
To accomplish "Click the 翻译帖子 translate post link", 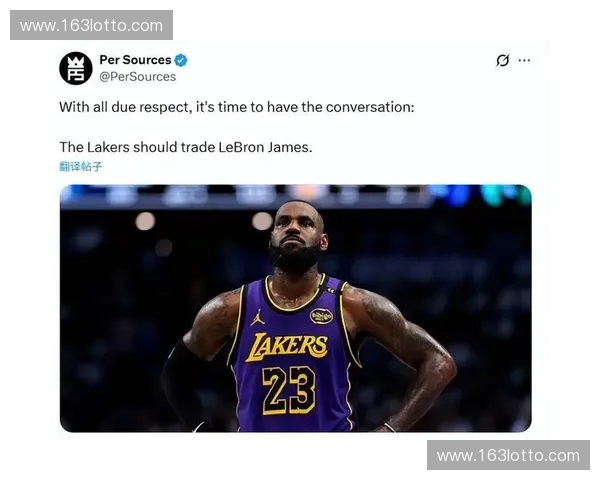I will coord(81,167).
